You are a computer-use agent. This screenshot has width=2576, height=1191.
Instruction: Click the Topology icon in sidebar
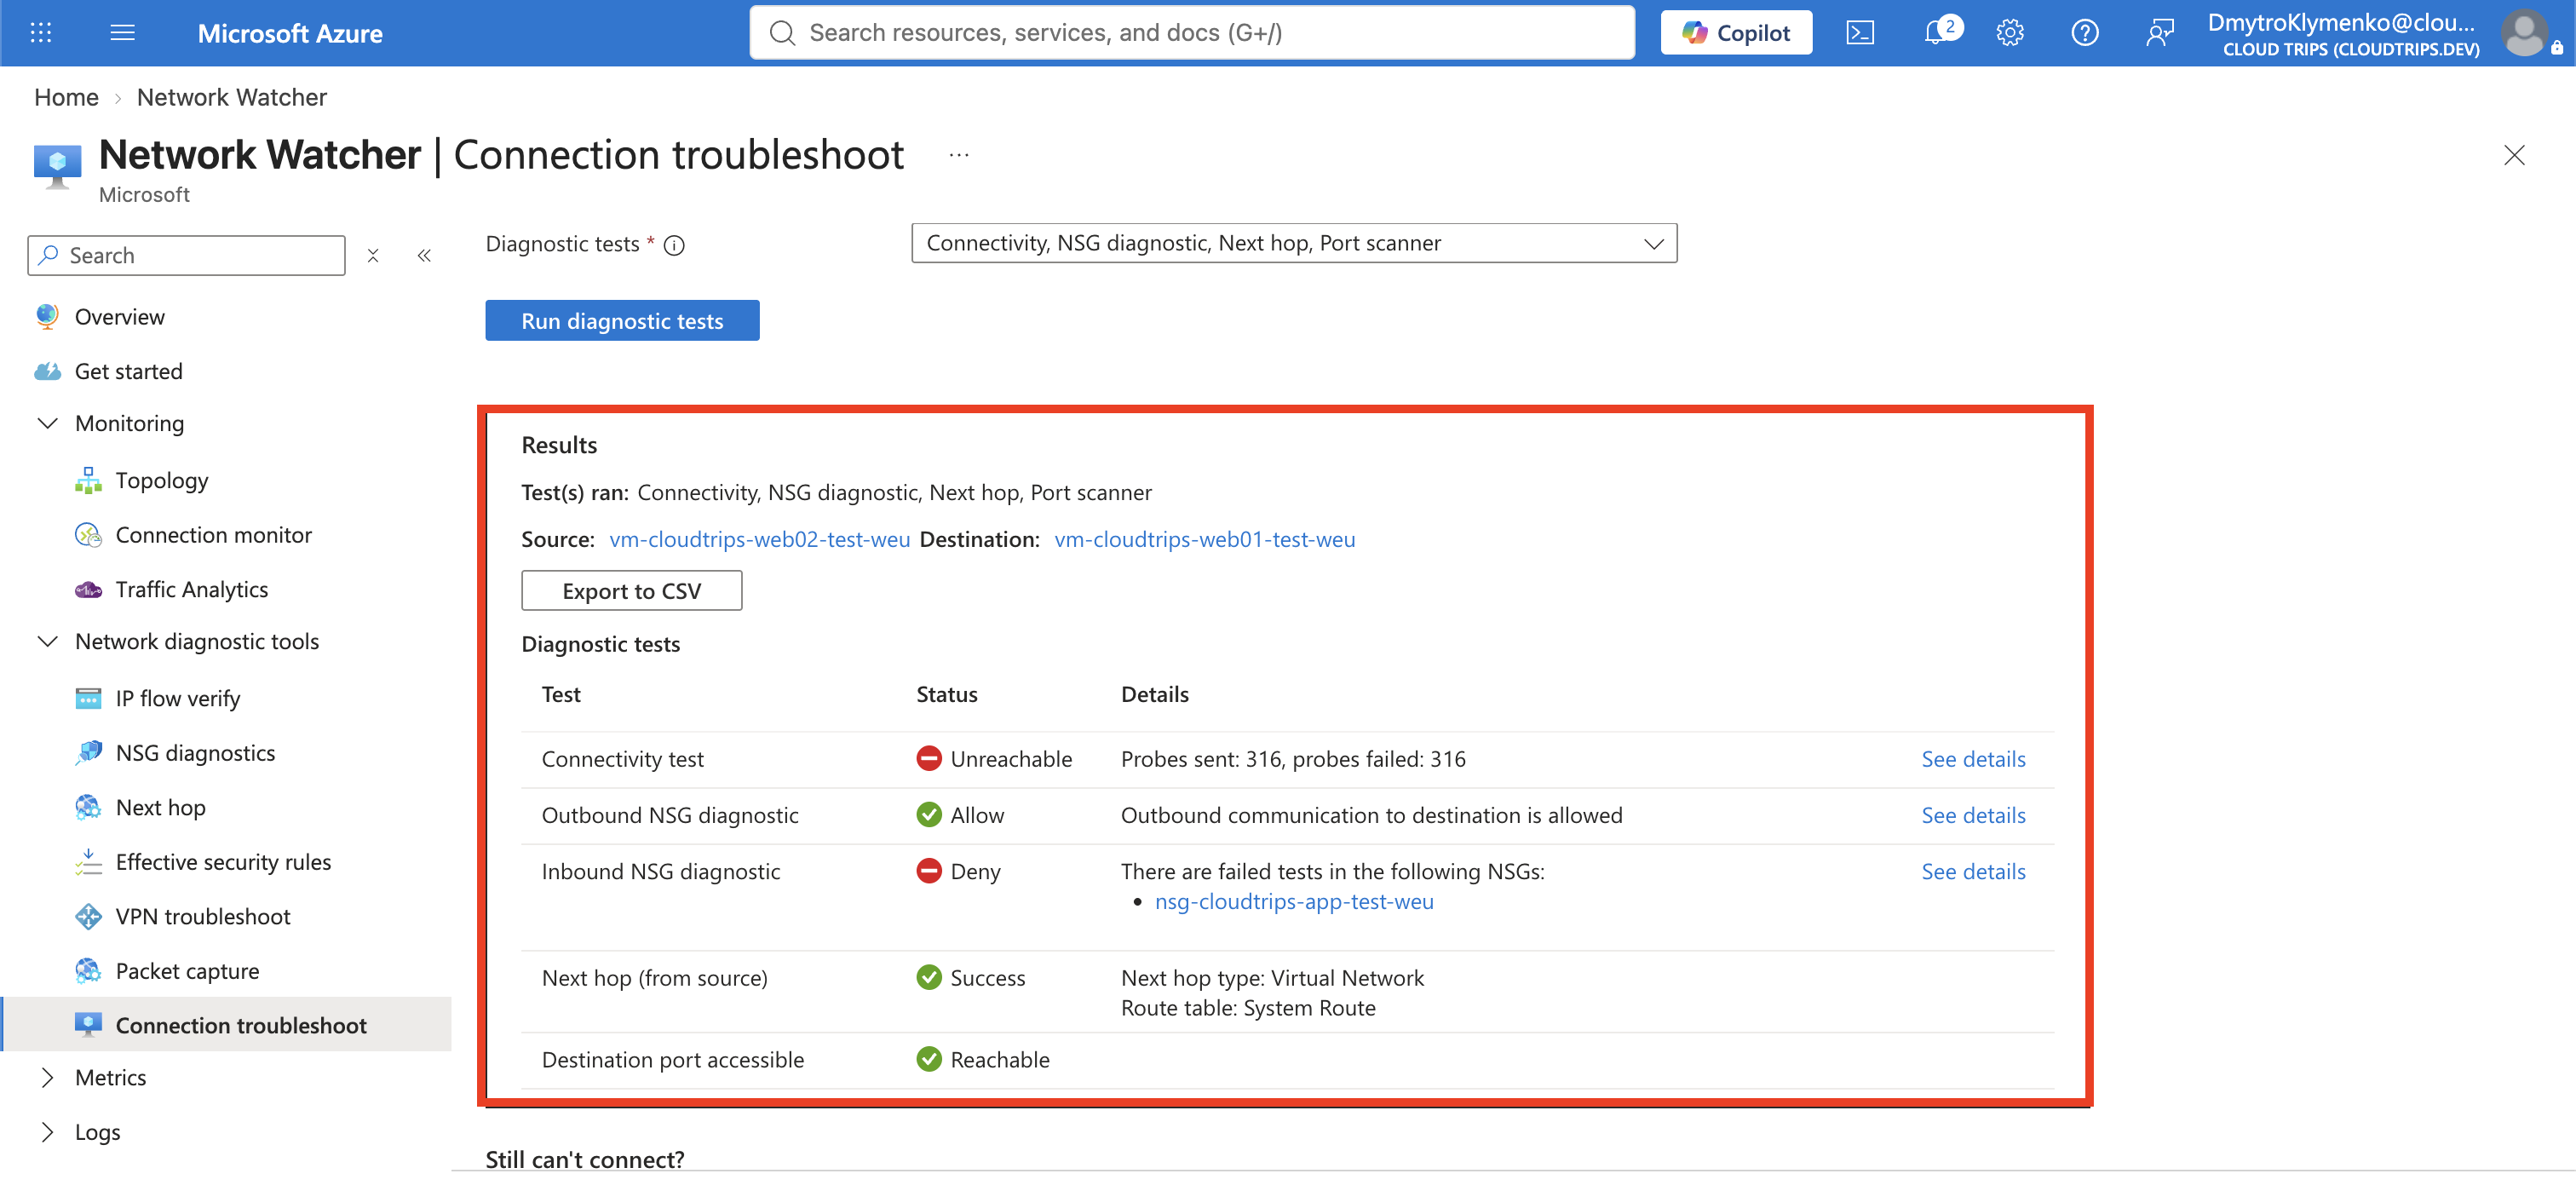click(88, 480)
